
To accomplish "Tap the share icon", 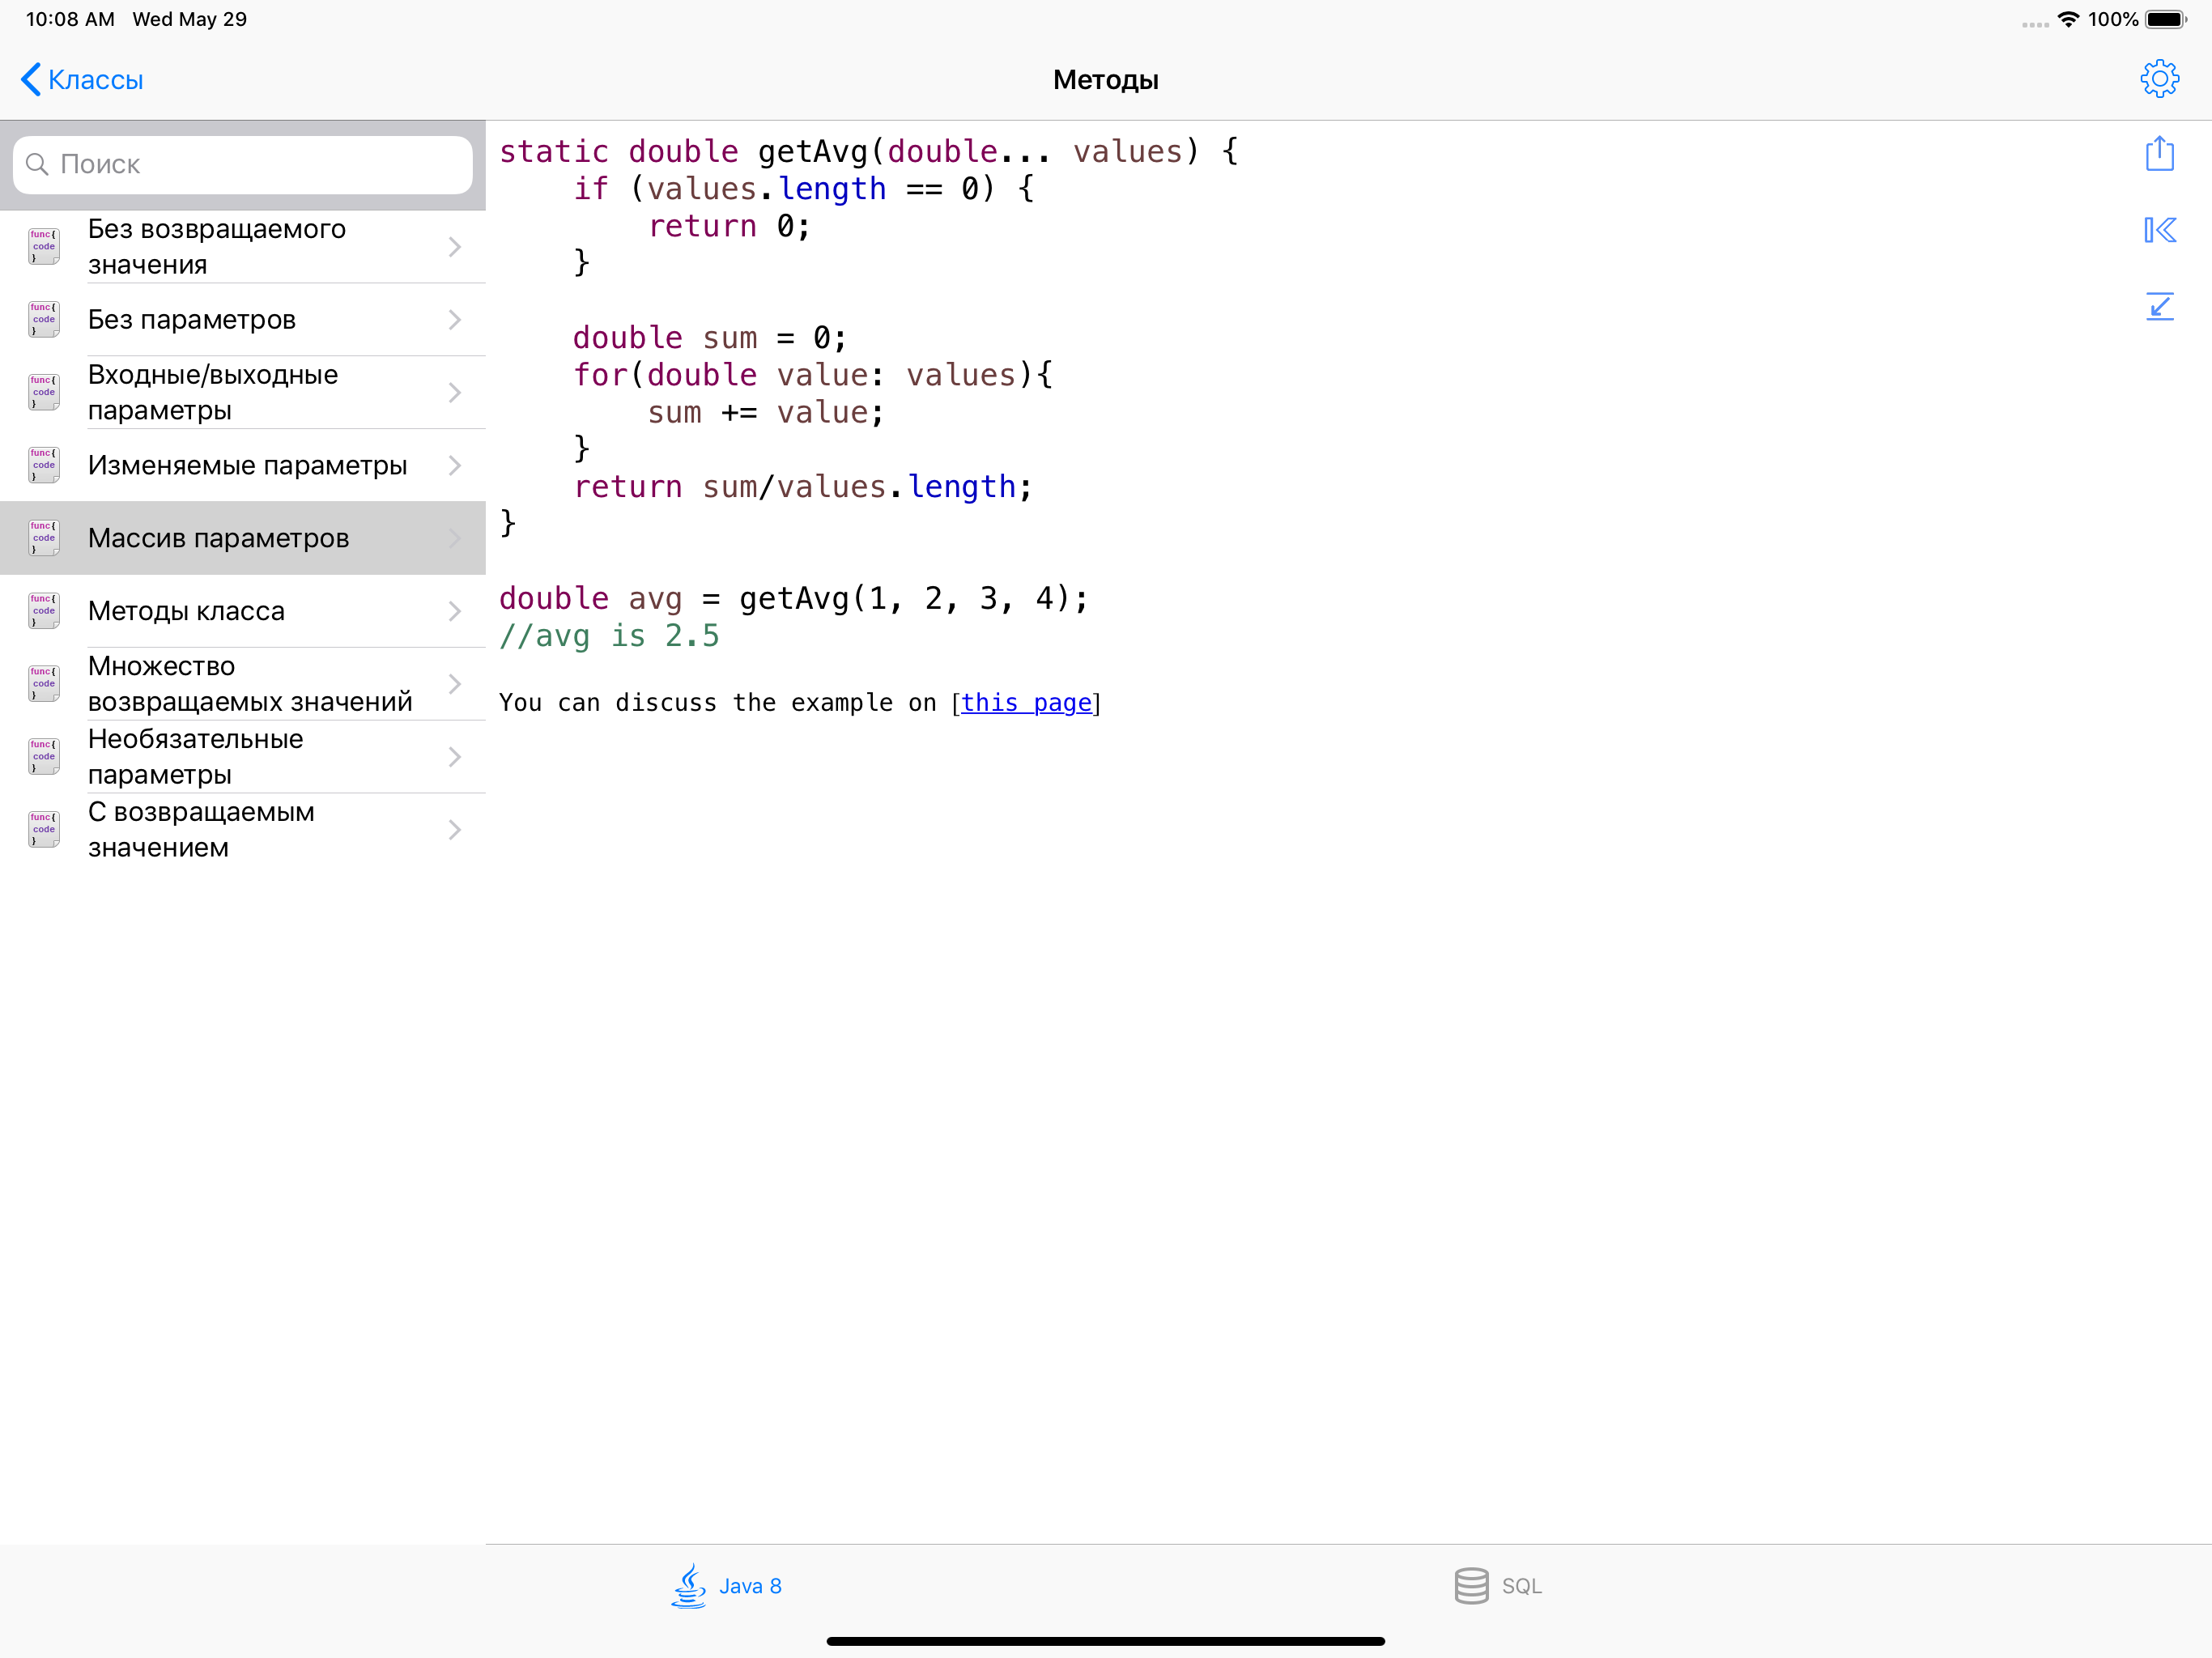I will pyautogui.click(x=2159, y=154).
